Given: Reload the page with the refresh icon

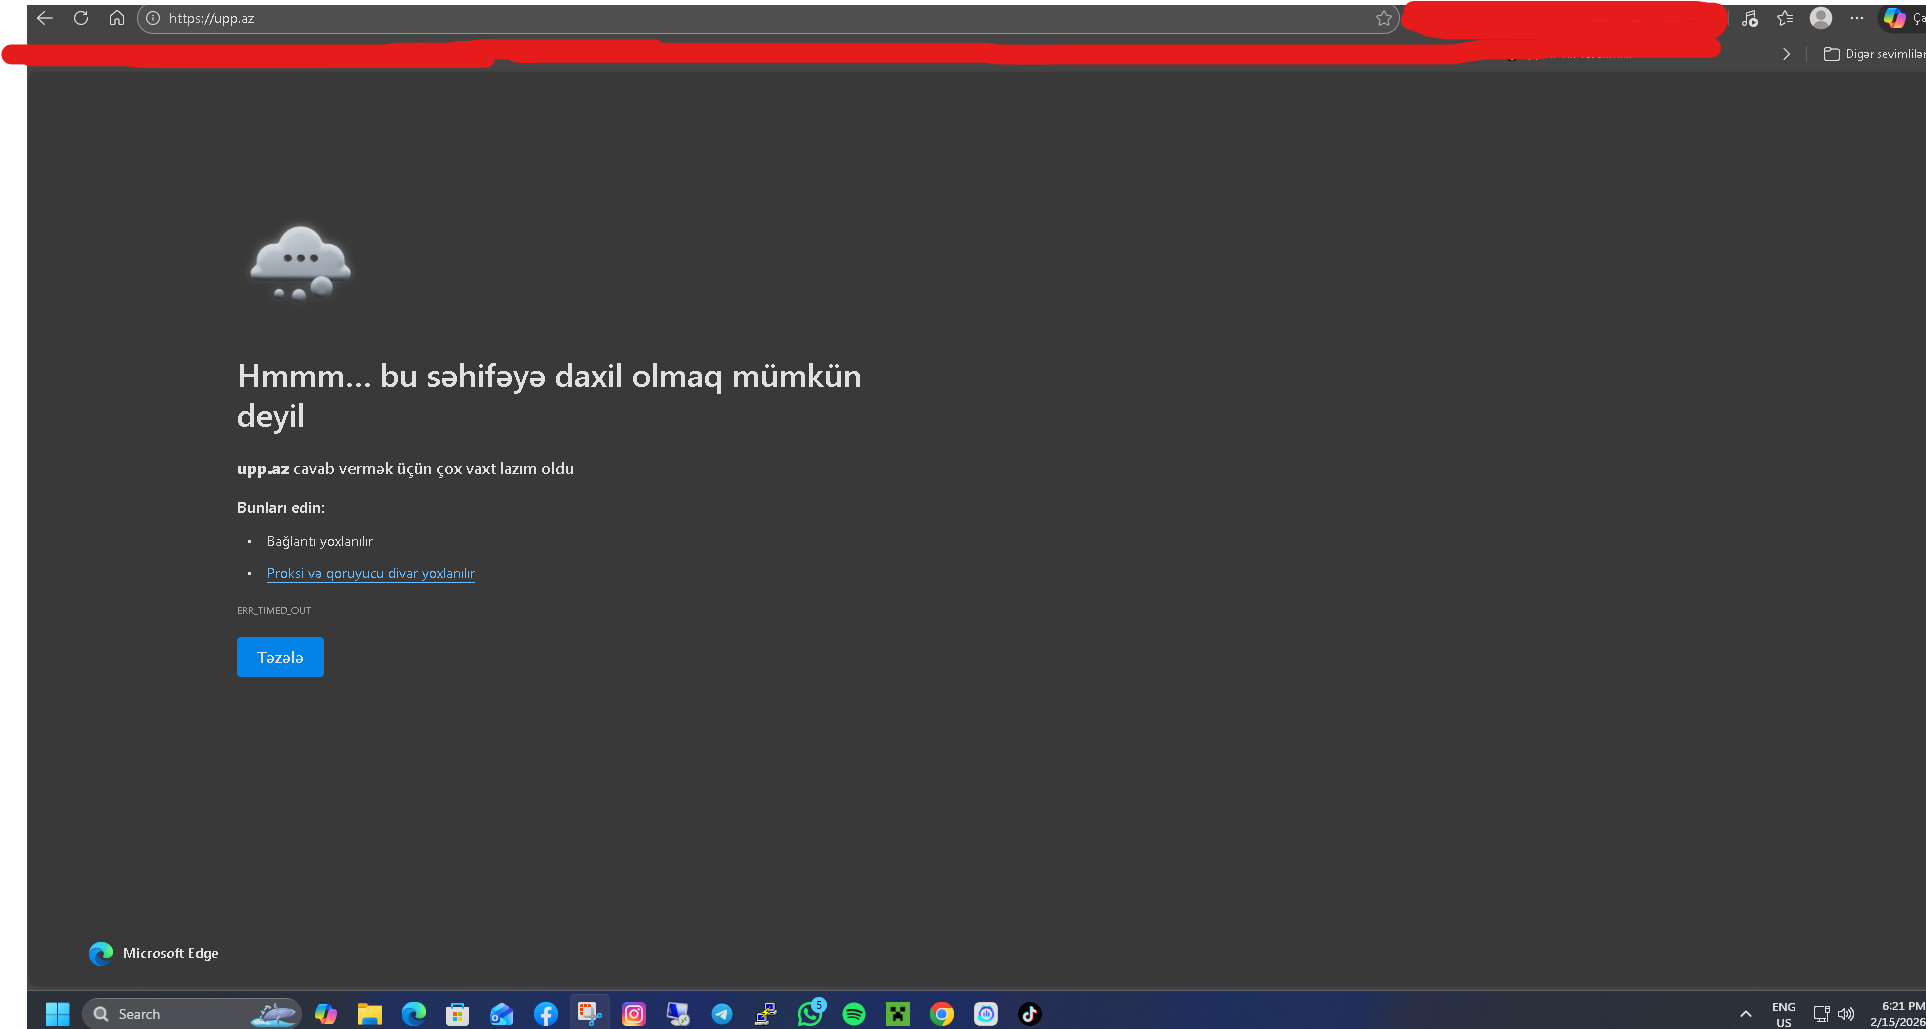Looking at the screenshot, I should (81, 18).
